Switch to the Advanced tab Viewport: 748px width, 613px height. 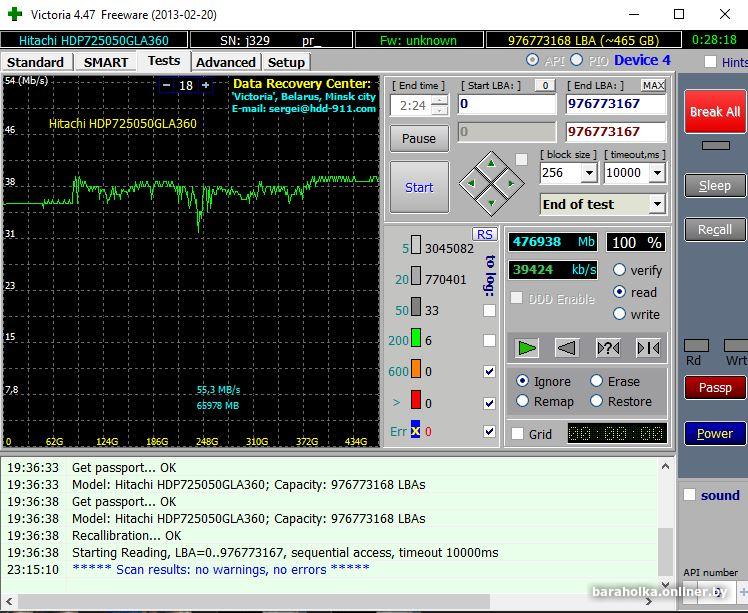click(226, 62)
